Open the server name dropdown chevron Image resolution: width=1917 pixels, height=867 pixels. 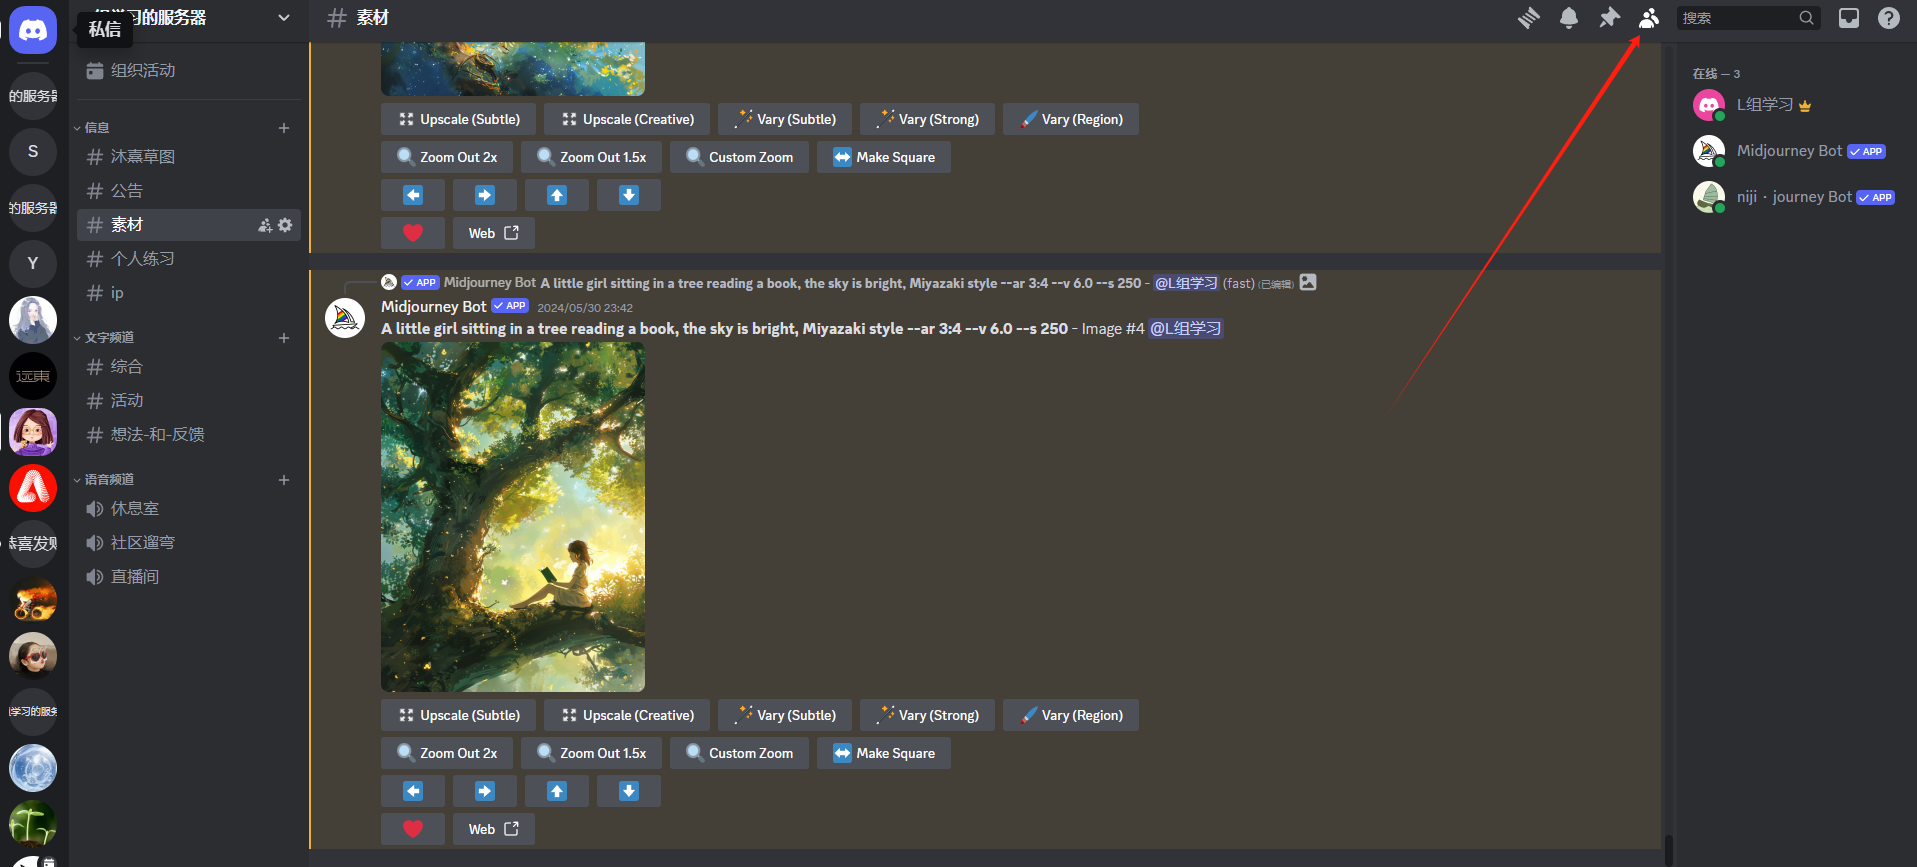pos(284,18)
